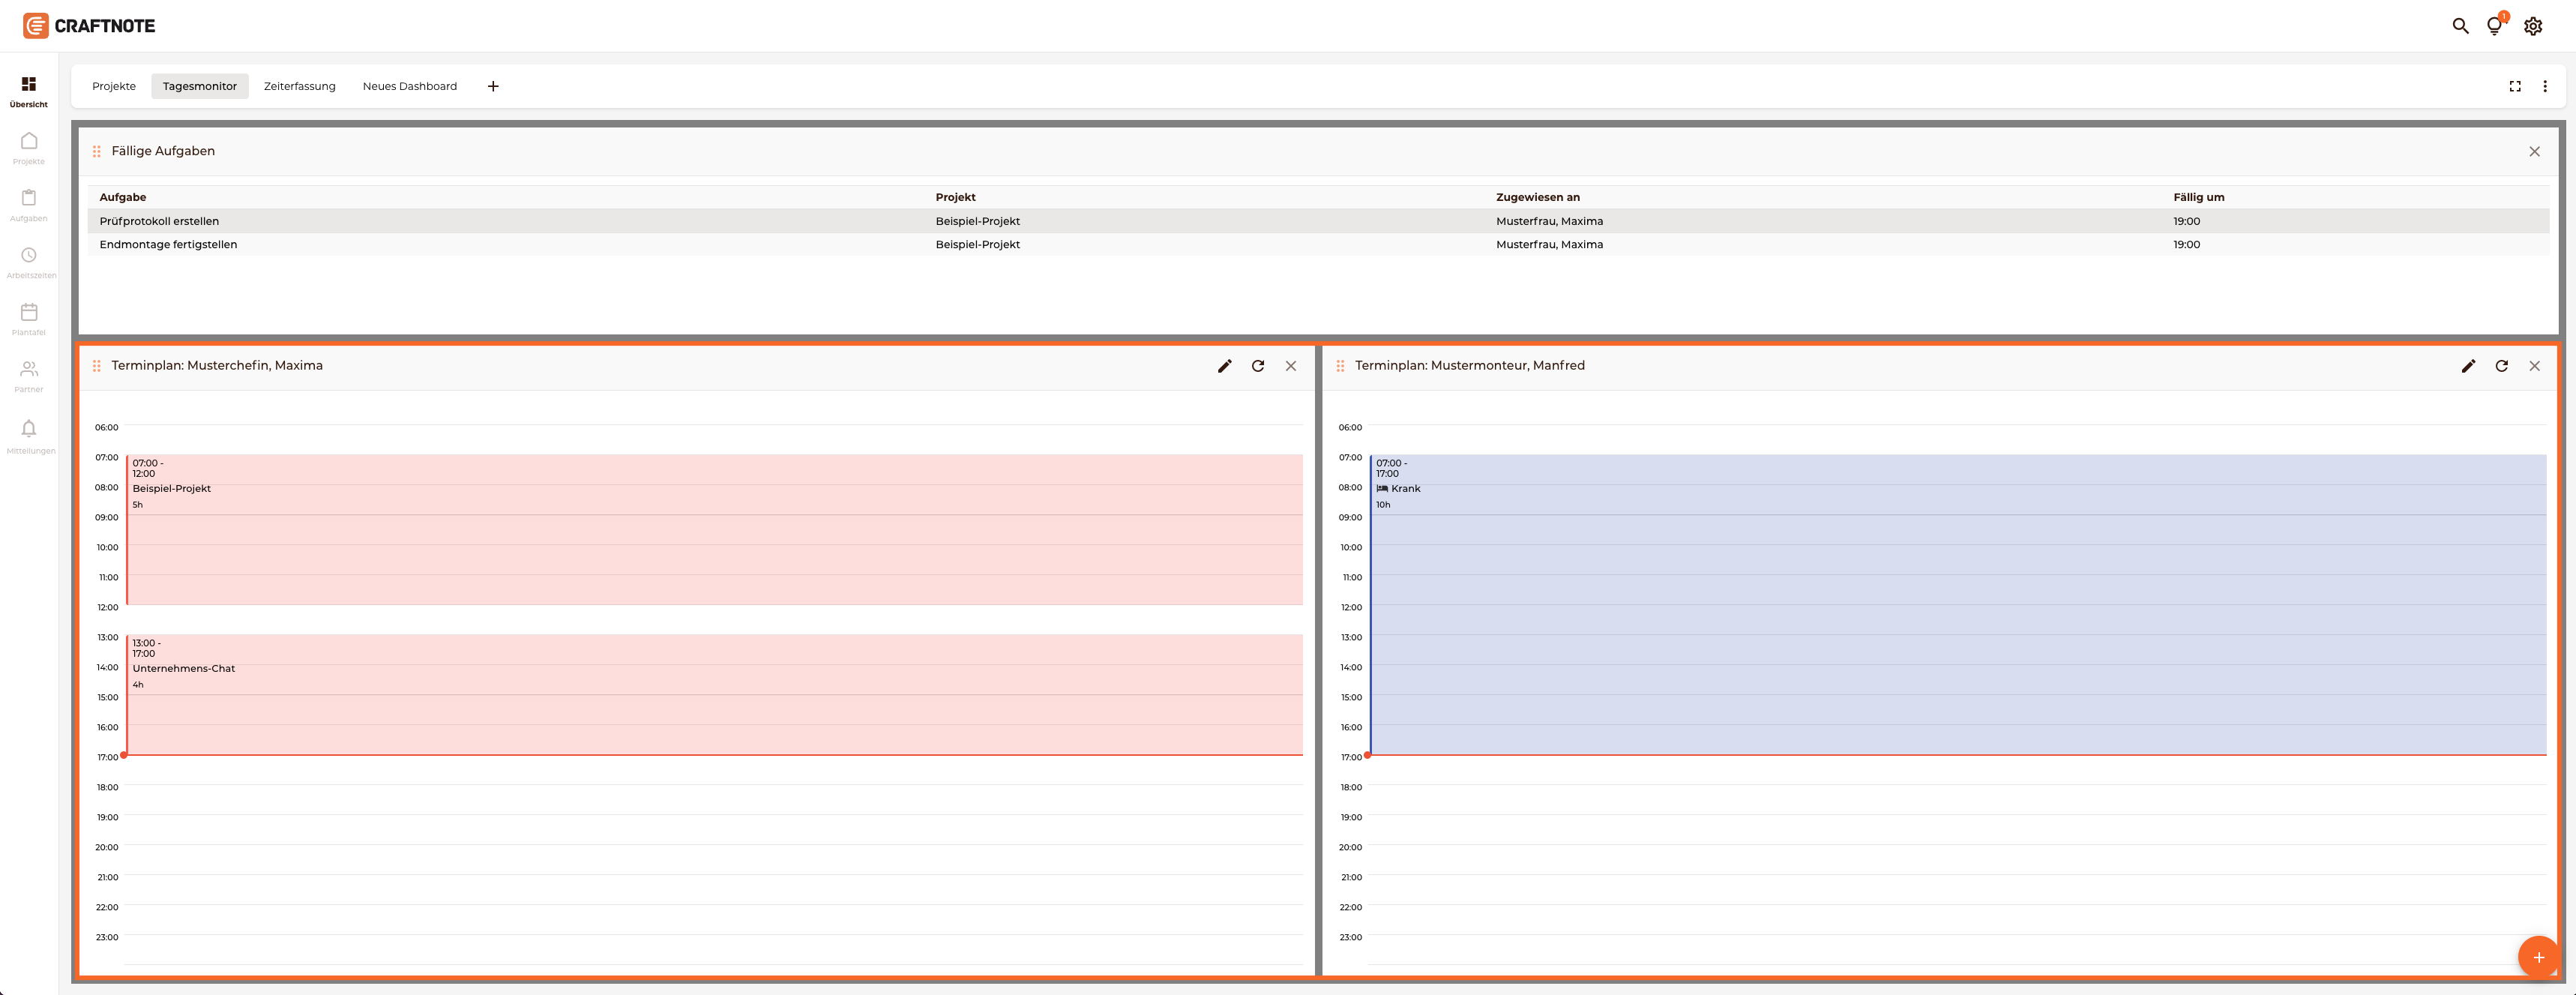
Task: Toggle fullscreen dashboard view
Action: coord(2514,86)
